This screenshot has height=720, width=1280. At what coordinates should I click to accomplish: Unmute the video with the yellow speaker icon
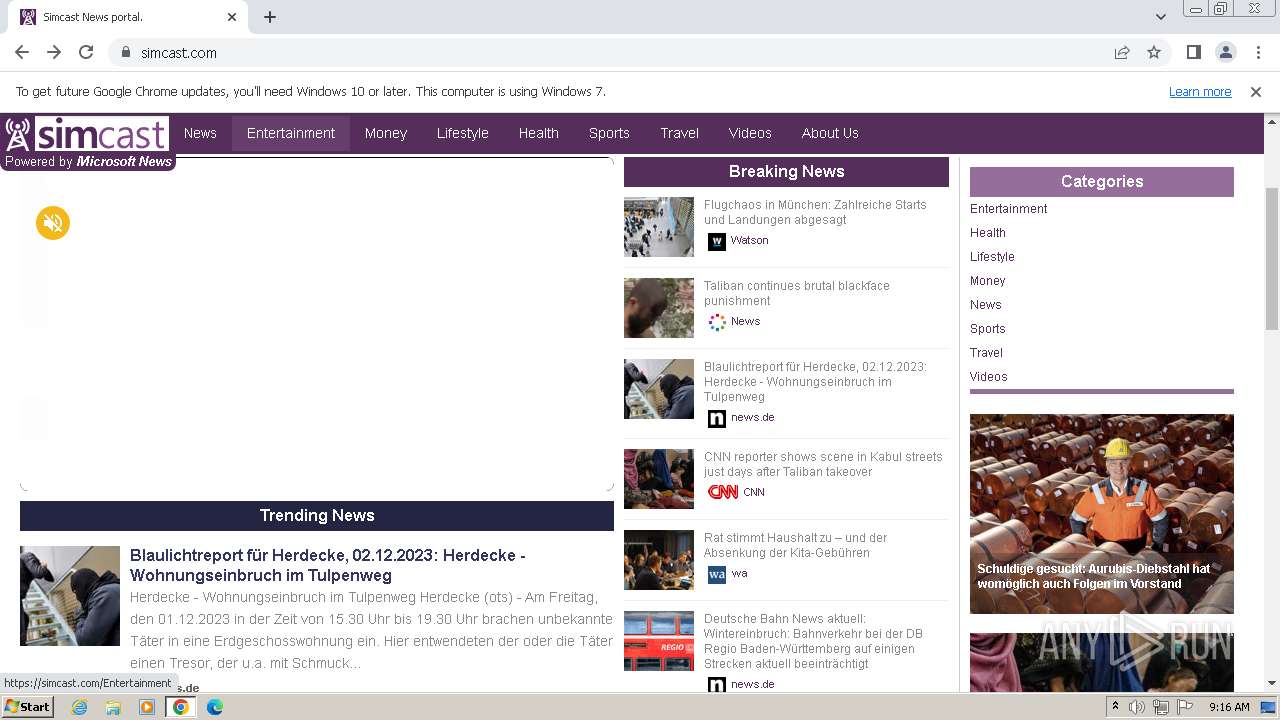53,223
